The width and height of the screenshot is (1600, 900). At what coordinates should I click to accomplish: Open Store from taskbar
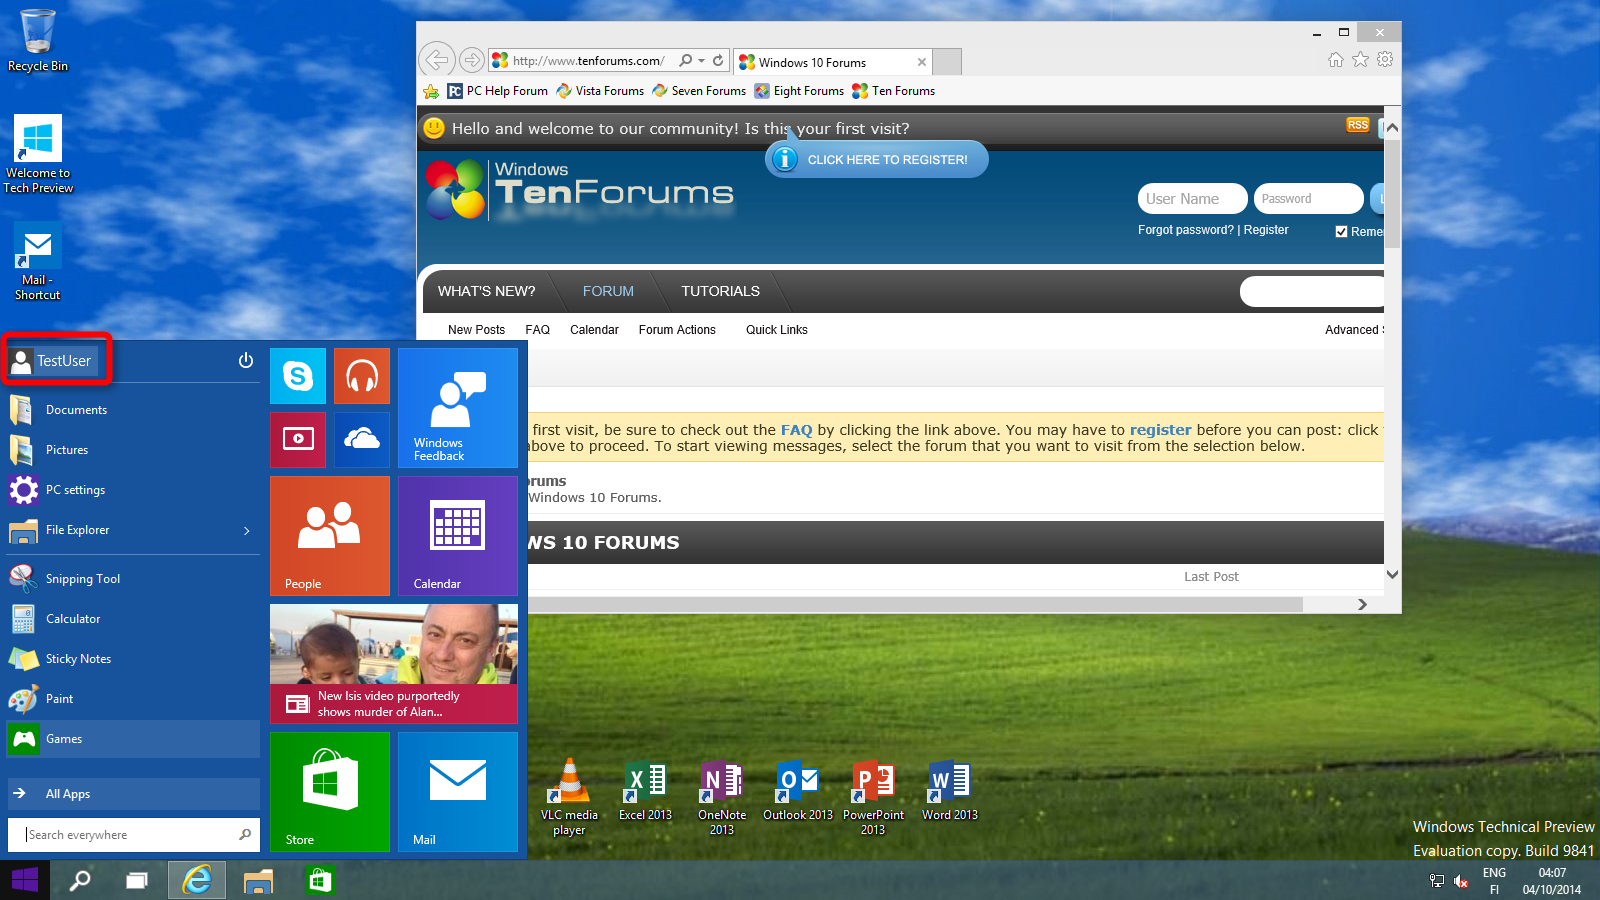[x=319, y=880]
